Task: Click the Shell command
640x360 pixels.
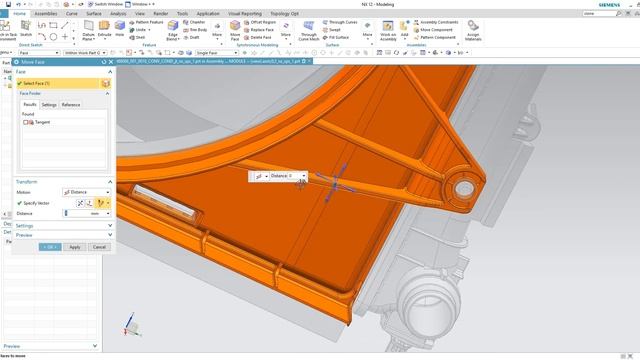Action: tap(137, 38)
